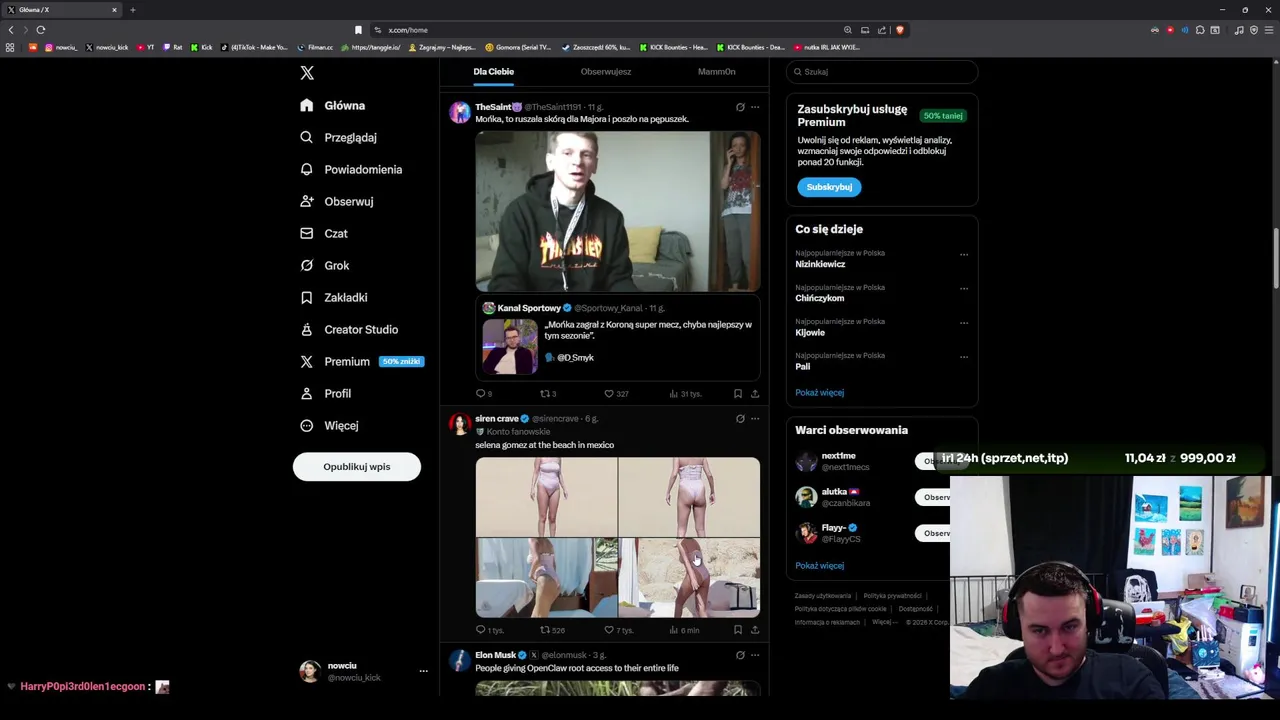Open Creator Studio
This screenshot has width=1280, height=720.
pos(349,329)
